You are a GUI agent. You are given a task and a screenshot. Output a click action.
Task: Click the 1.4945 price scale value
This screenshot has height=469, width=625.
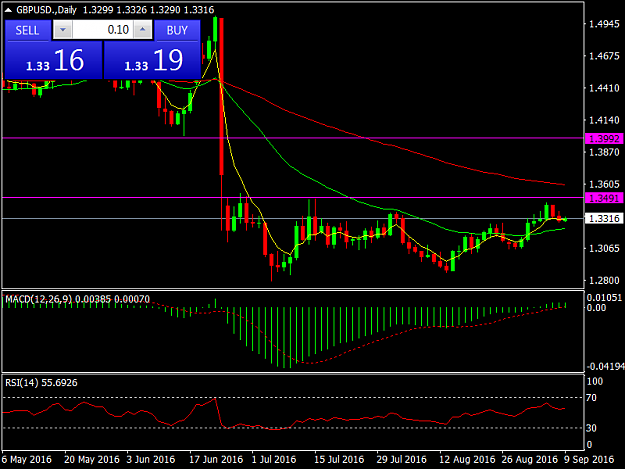pos(604,24)
